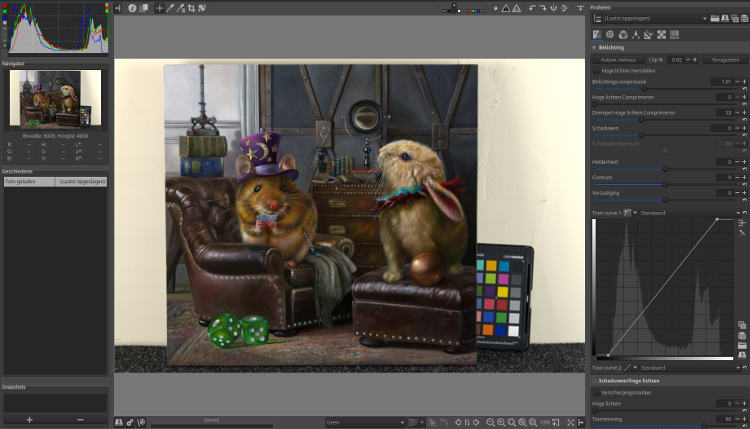This screenshot has height=429, width=750.
Task: Click the Clip % value field
Action: pos(676,60)
